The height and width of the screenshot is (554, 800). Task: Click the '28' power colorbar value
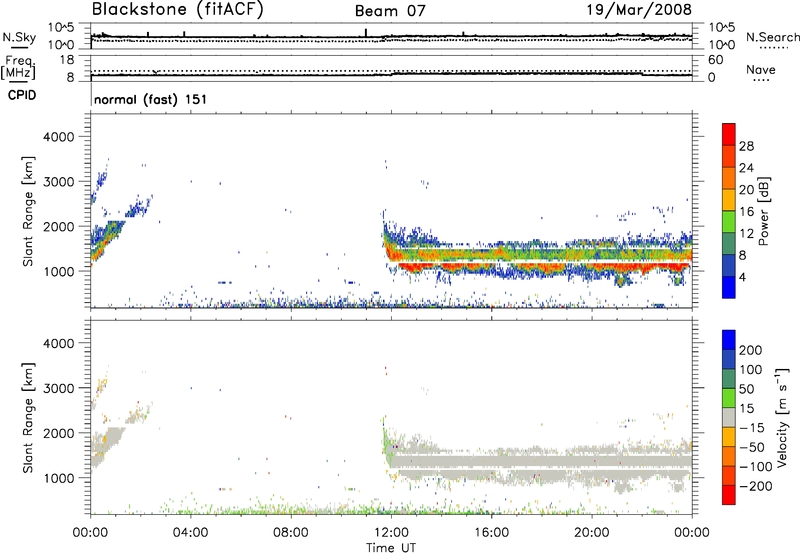click(x=746, y=146)
